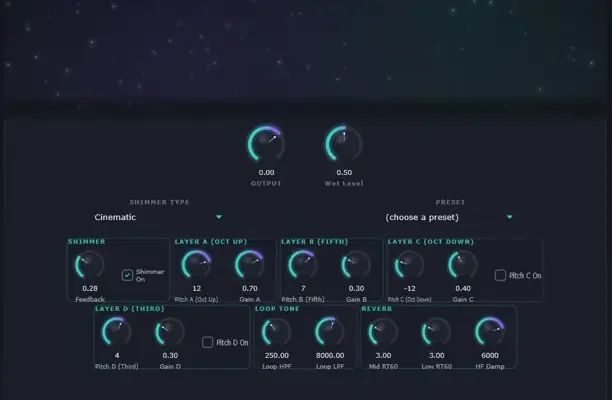Click the Gain C knob
The image size is (612, 400).
[x=463, y=265]
